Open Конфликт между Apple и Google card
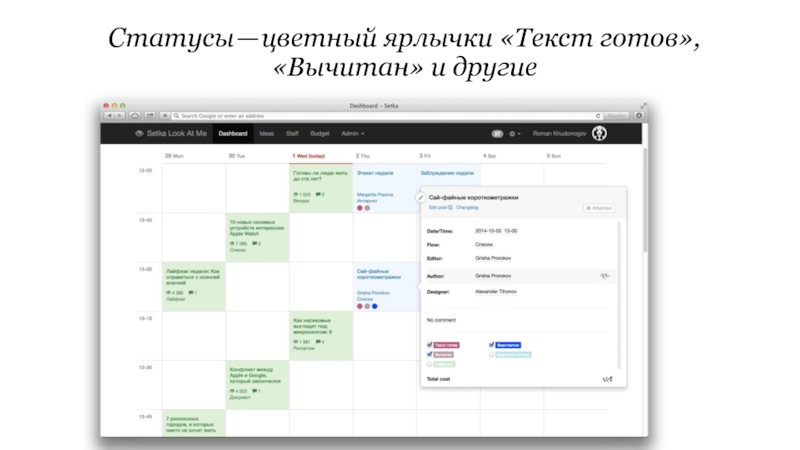Viewport: 800px width, 450px height. [x=257, y=385]
